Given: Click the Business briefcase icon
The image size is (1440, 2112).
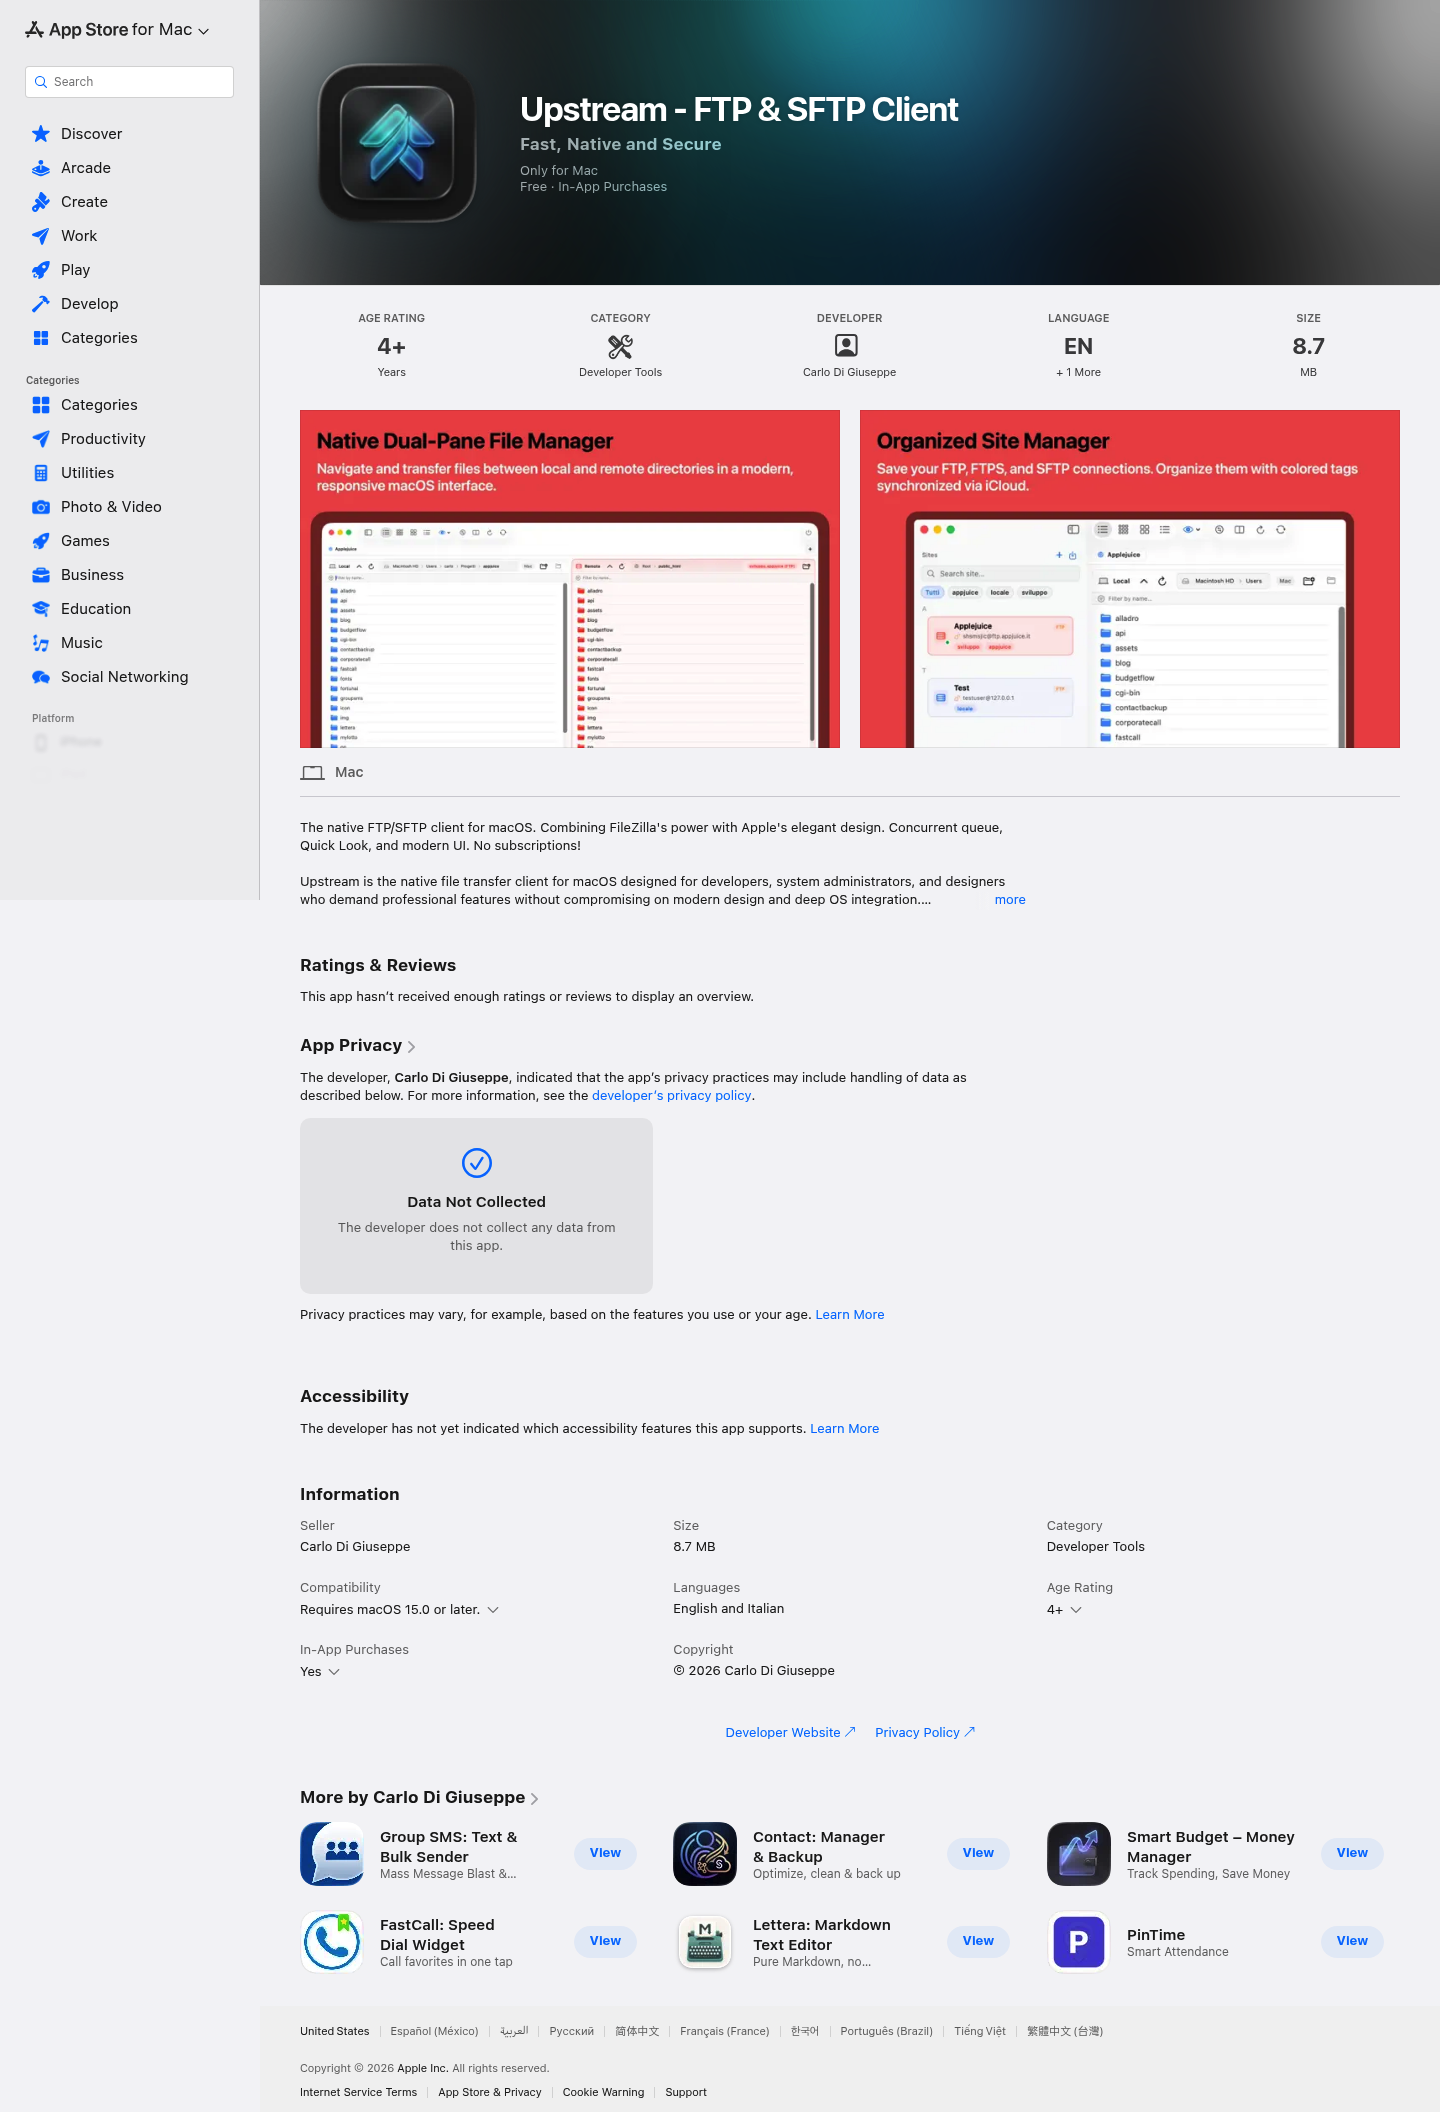Looking at the screenshot, I should (41, 575).
